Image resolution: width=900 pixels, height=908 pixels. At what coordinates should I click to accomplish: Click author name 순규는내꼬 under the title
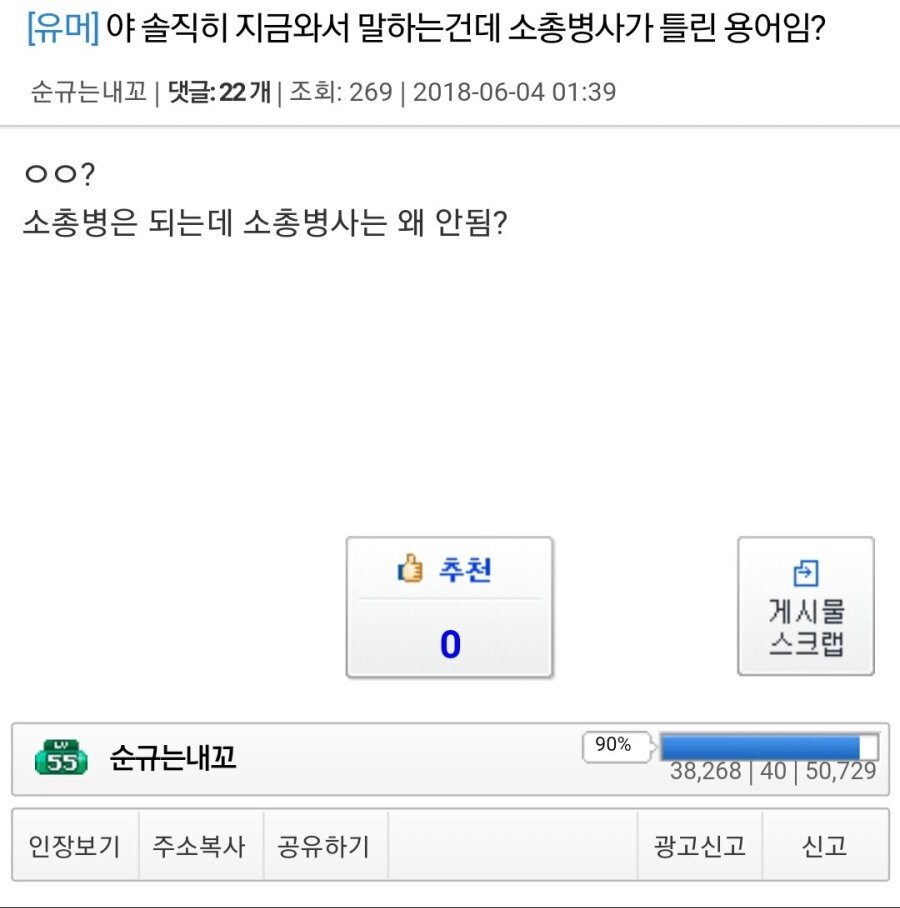[89, 93]
